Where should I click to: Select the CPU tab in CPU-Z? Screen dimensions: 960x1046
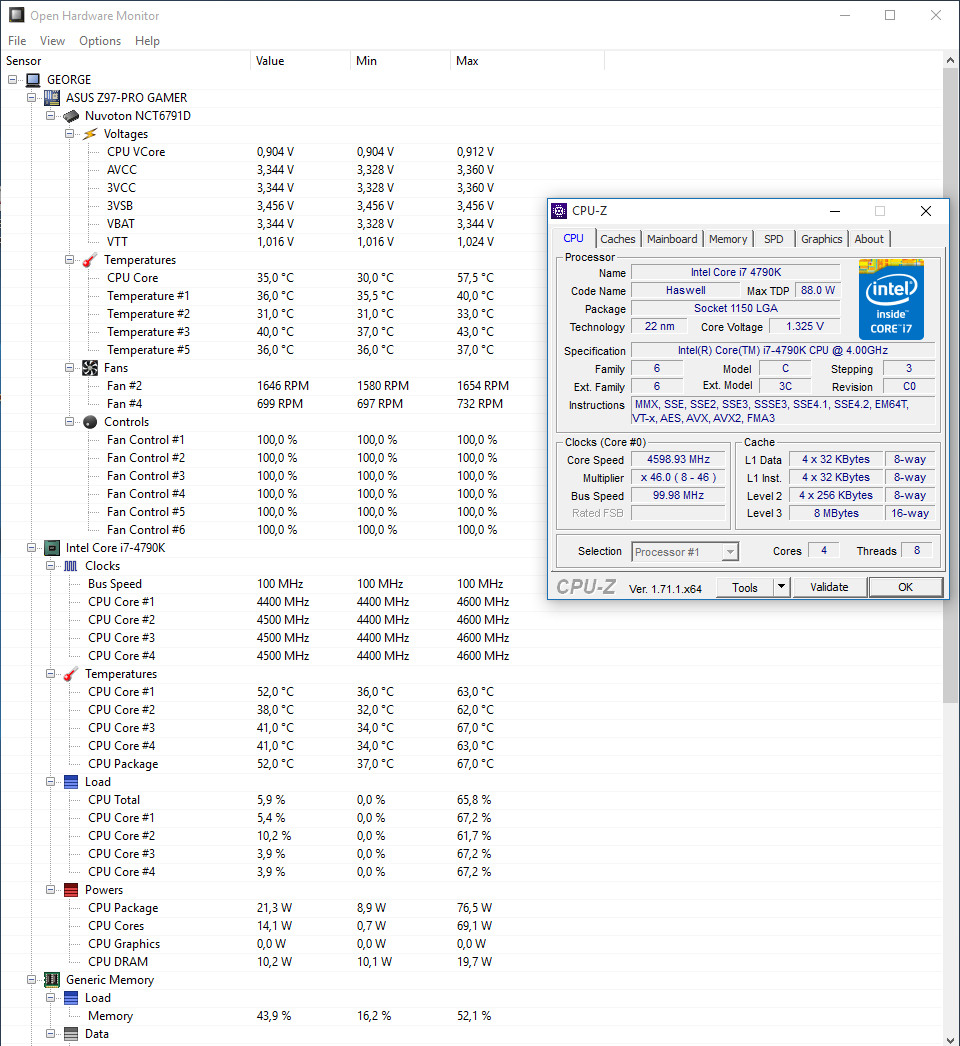pyautogui.click(x=574, y=238)
